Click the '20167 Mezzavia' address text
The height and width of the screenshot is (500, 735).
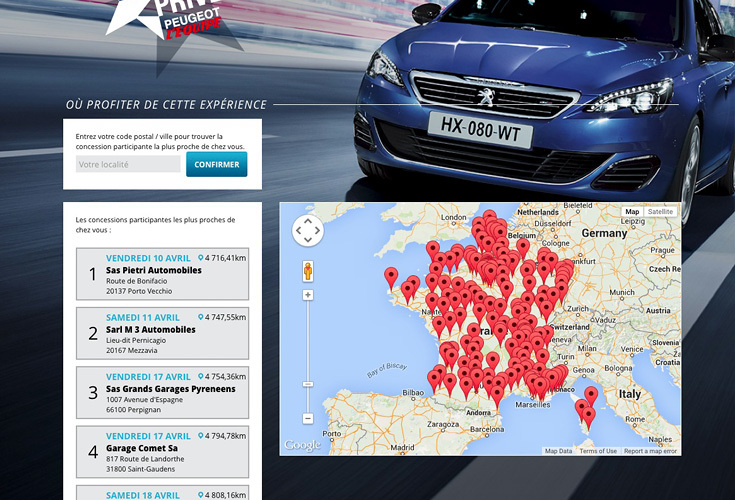131,351
